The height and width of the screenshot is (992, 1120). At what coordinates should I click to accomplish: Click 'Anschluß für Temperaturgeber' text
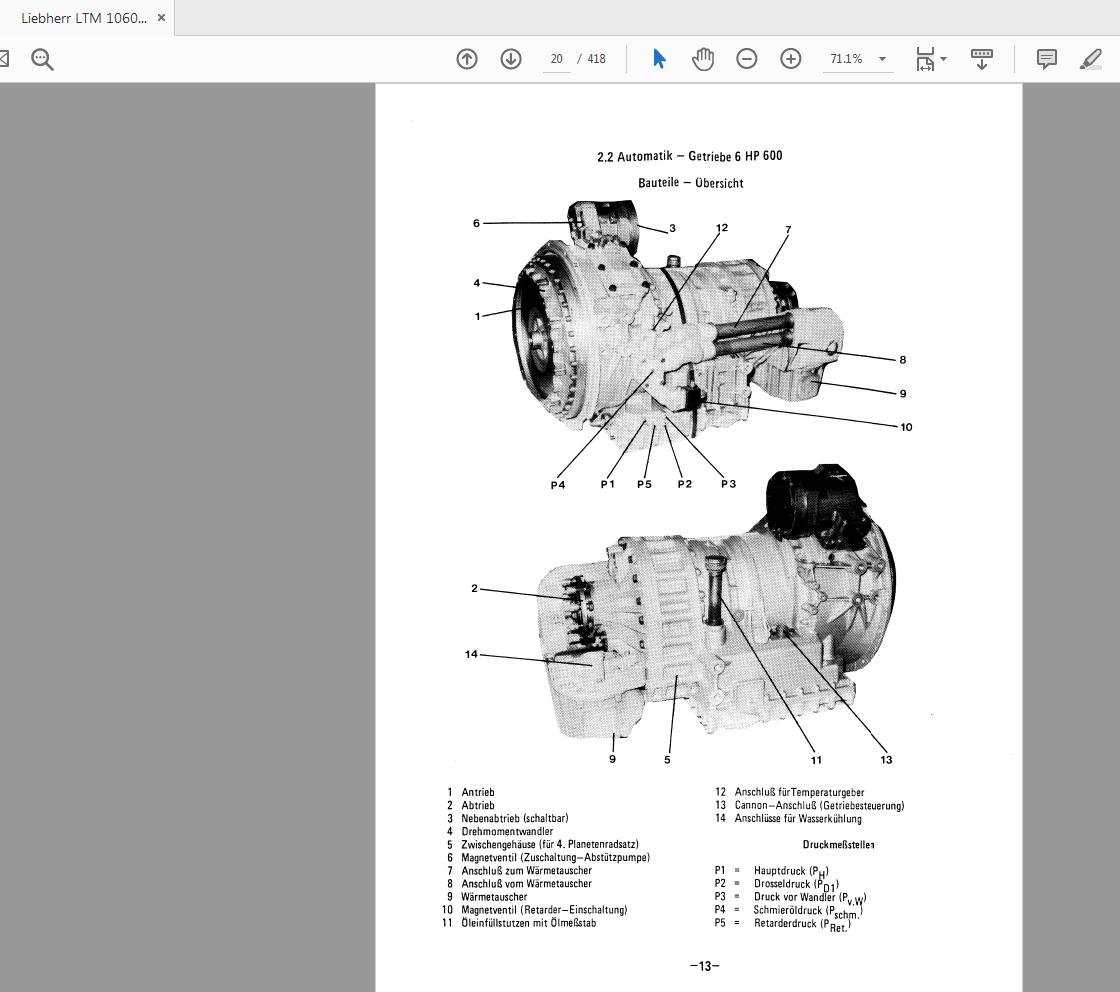coord(799,792)
